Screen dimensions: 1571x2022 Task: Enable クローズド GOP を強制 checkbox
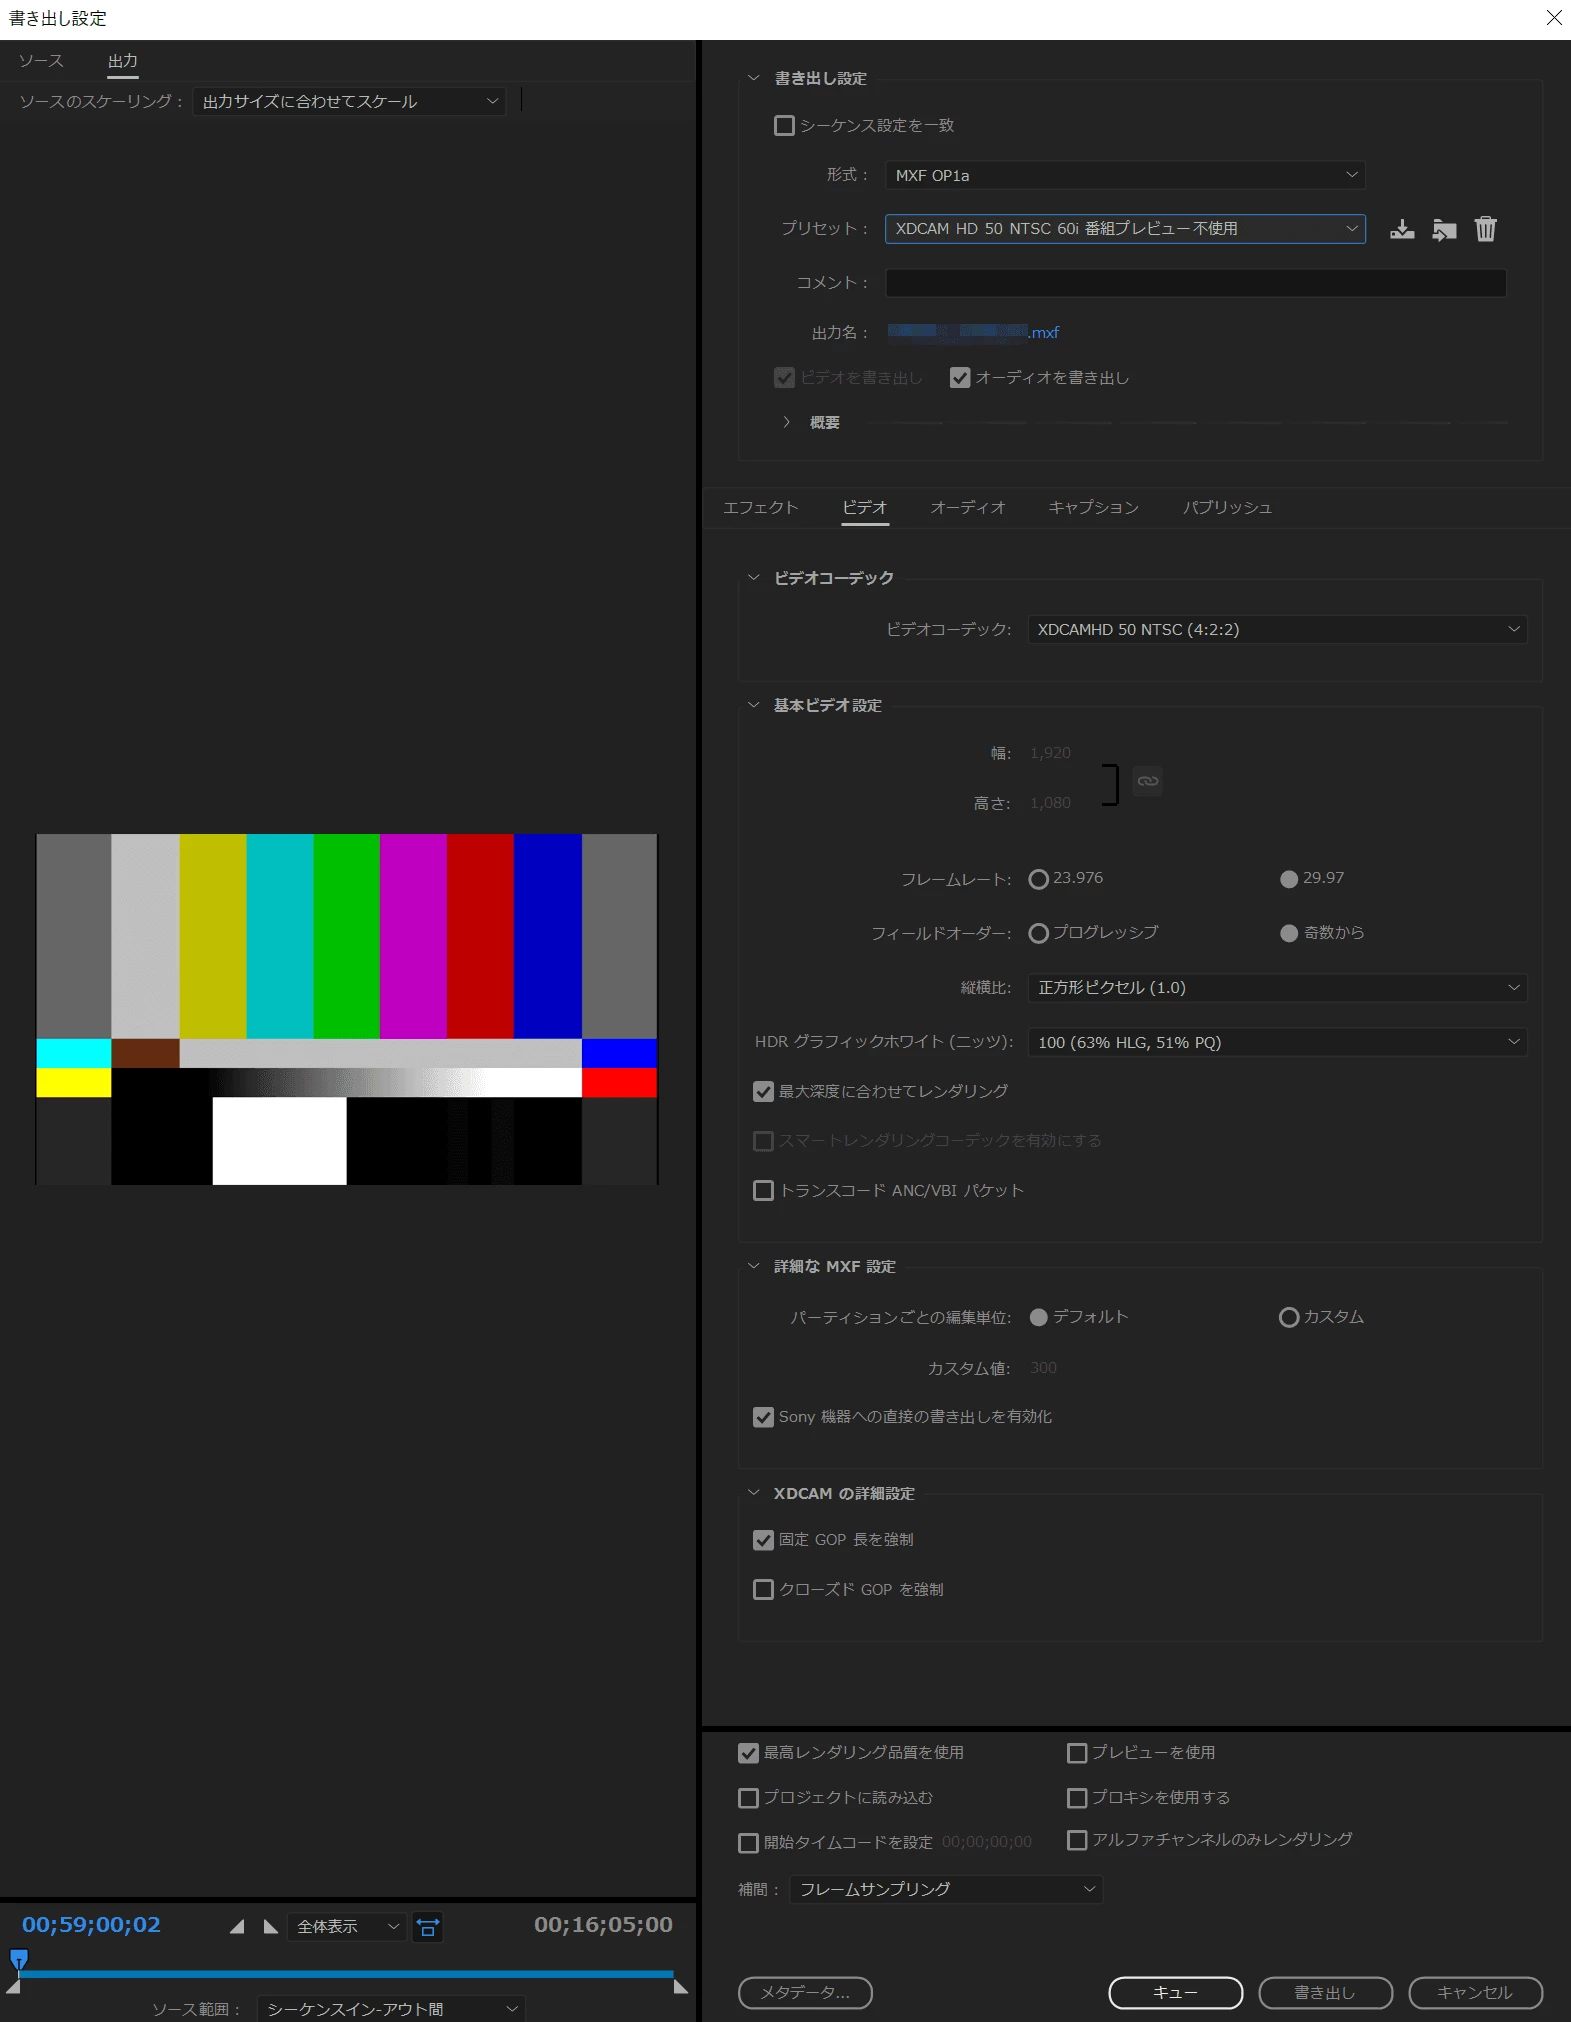[x=764, y=1589]
